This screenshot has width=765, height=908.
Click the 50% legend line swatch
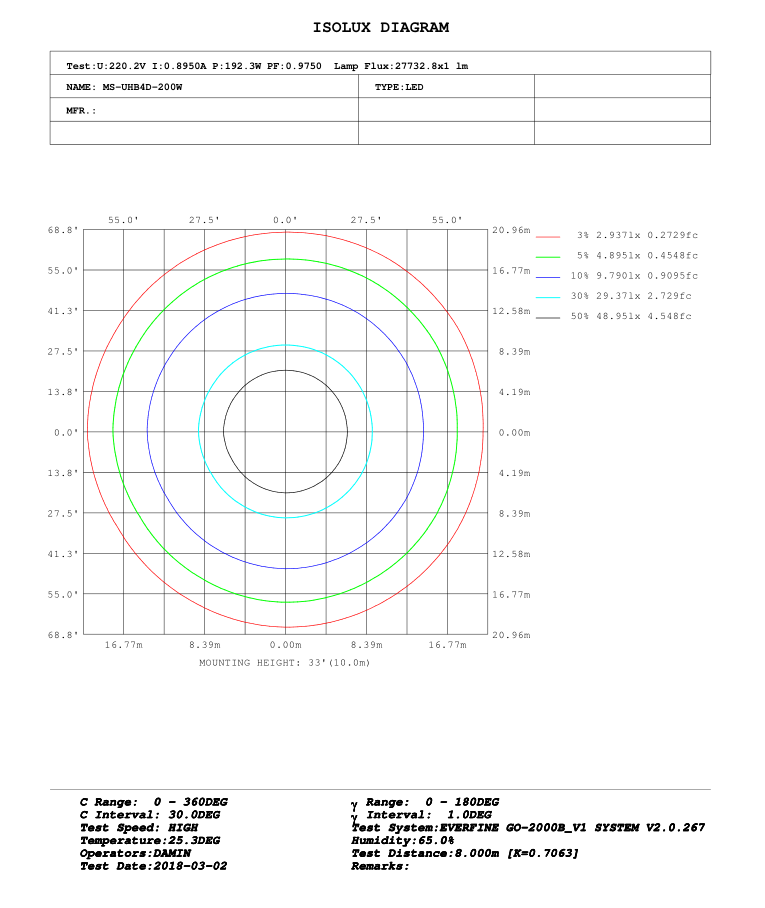[548, 317]
